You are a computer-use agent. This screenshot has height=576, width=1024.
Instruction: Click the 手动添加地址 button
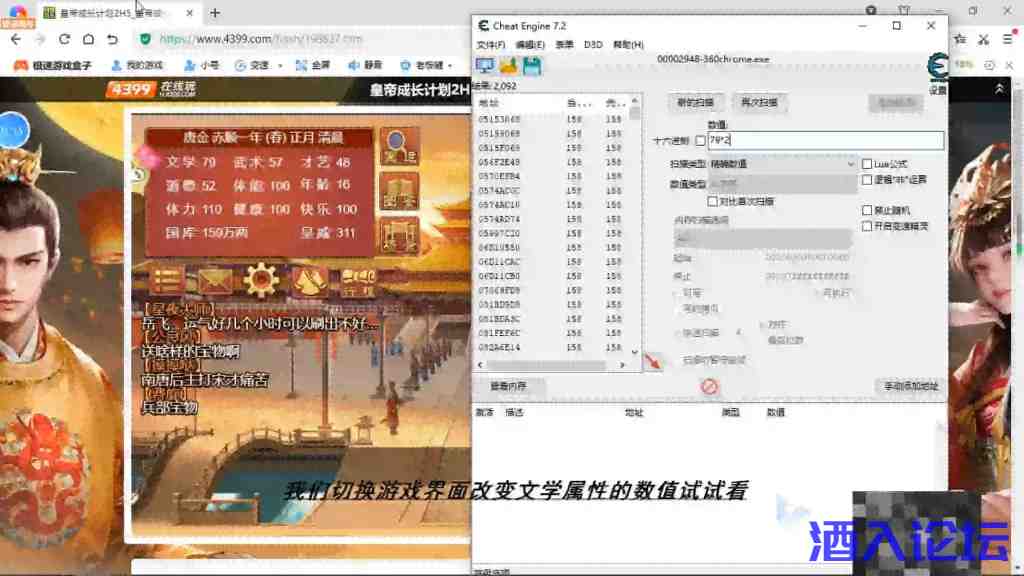coord(909,386)
